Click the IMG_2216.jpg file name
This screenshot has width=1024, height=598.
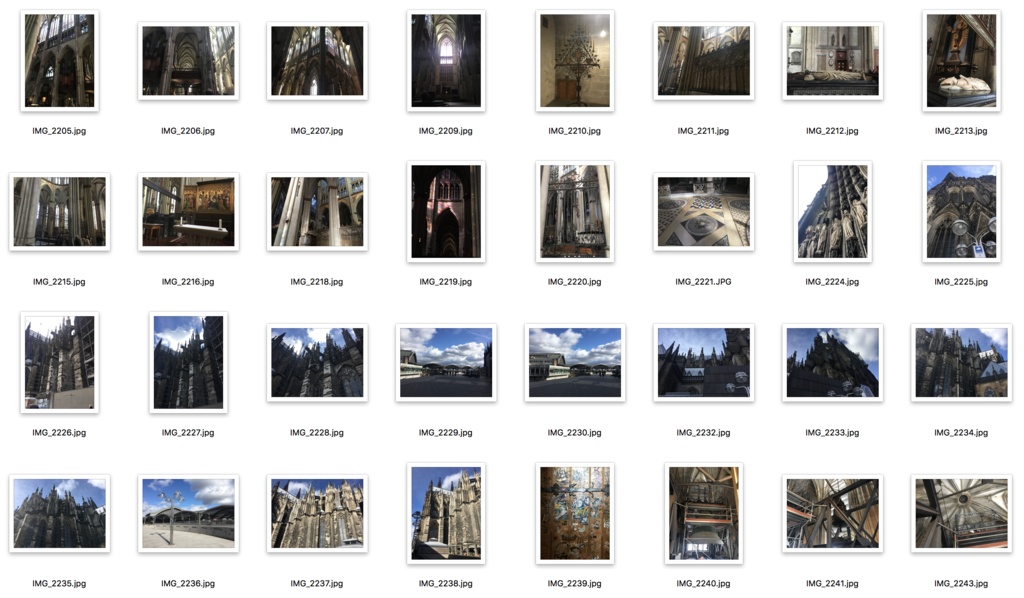click(x=188, y=281)
